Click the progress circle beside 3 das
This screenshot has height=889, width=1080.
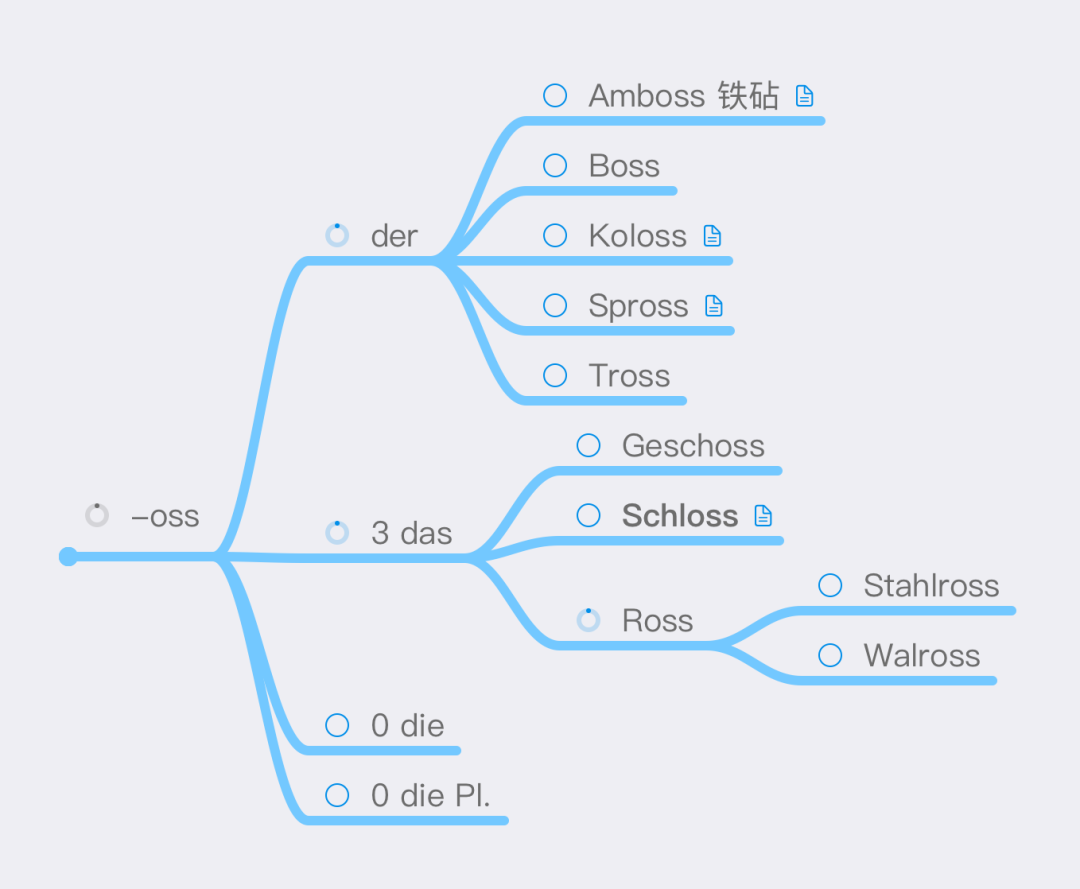(337, 532)
